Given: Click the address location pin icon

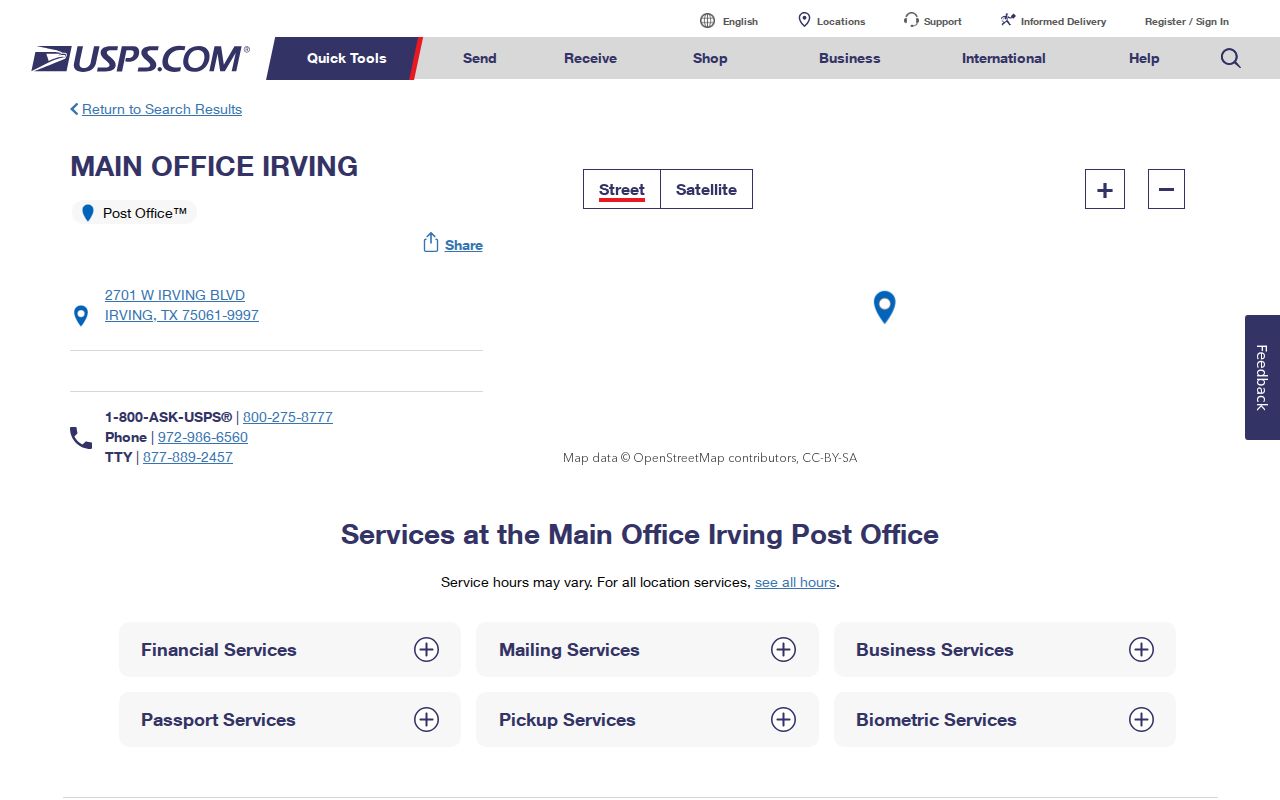Looking at the screenshot, I should point(81,316).
